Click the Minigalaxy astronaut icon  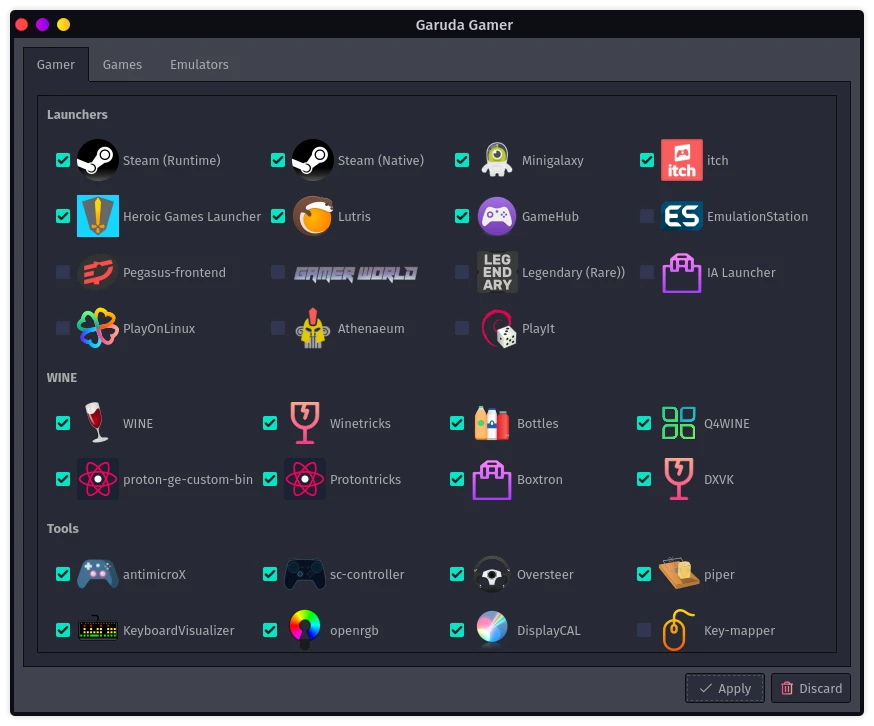497,160
